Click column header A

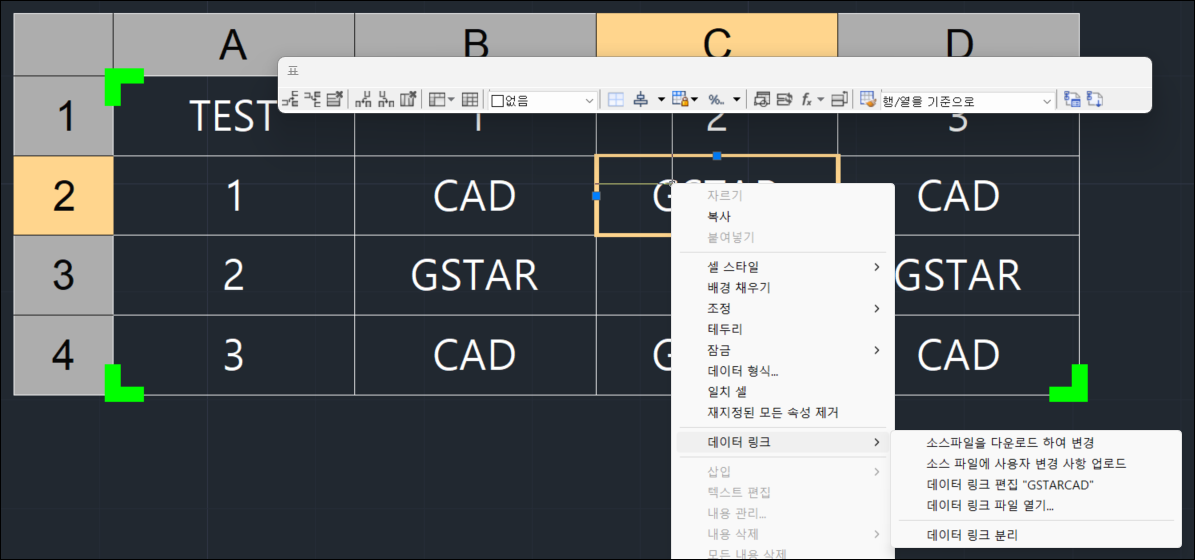point(234,44)
